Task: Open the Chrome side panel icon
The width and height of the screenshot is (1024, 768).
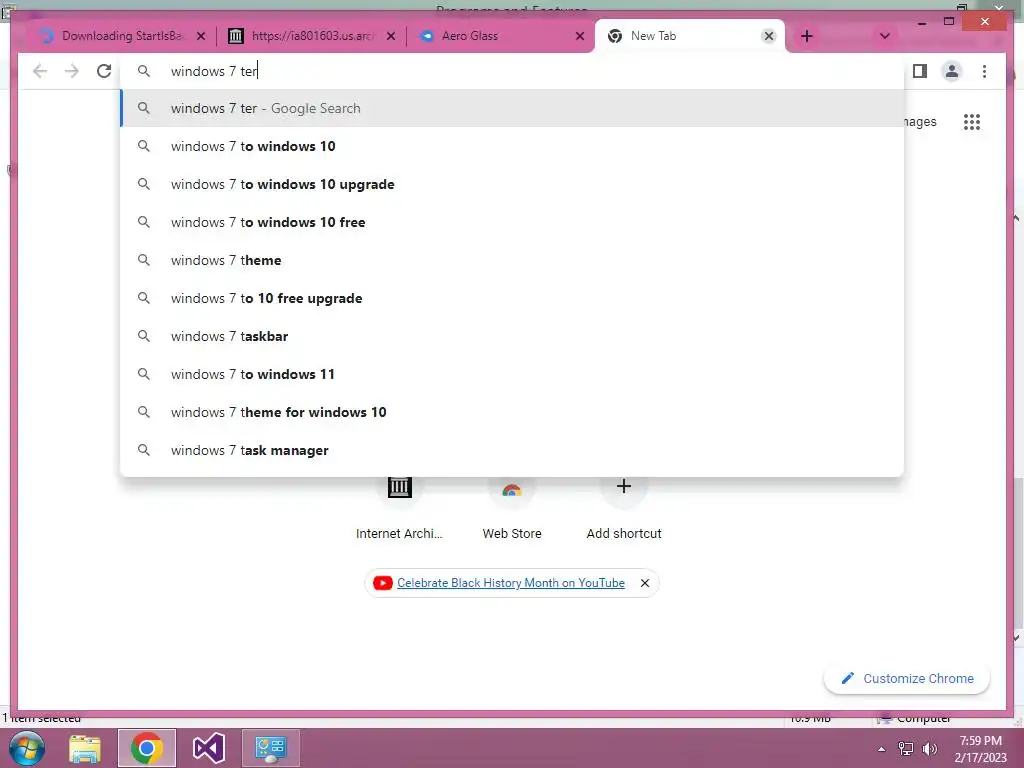Action: coord(920,71)
